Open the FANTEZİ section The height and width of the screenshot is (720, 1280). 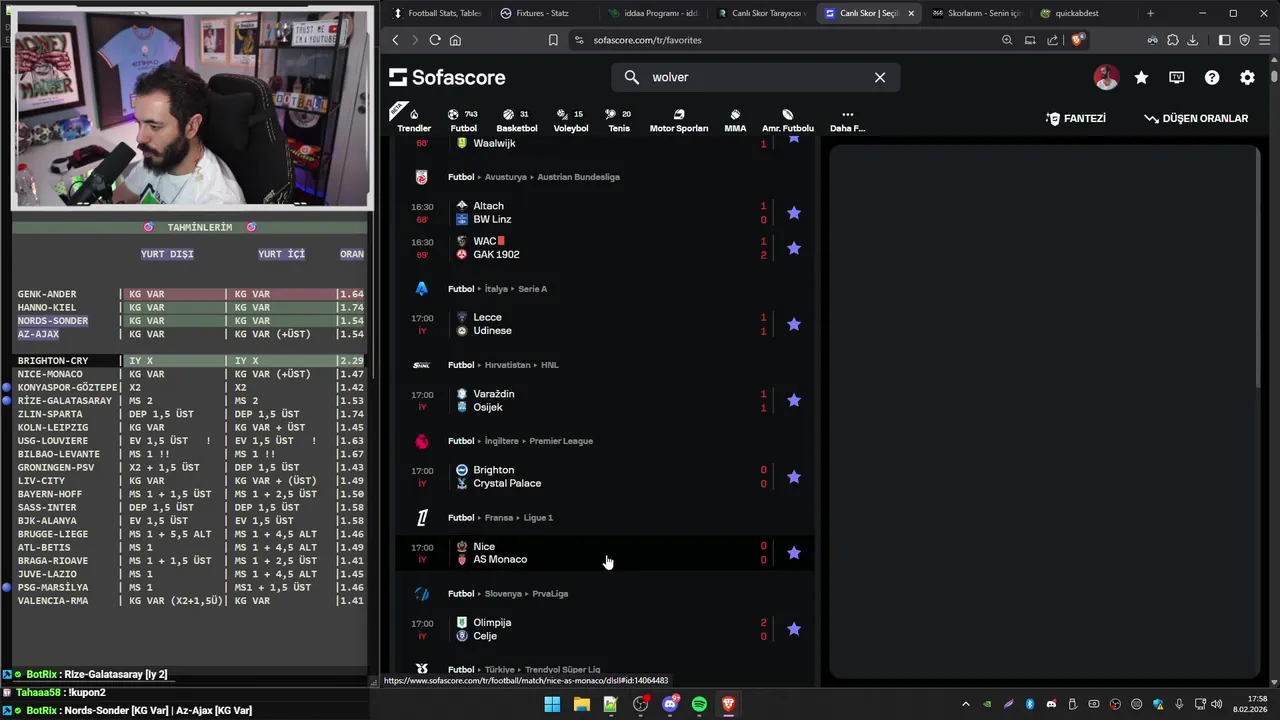coord(1076,118)
